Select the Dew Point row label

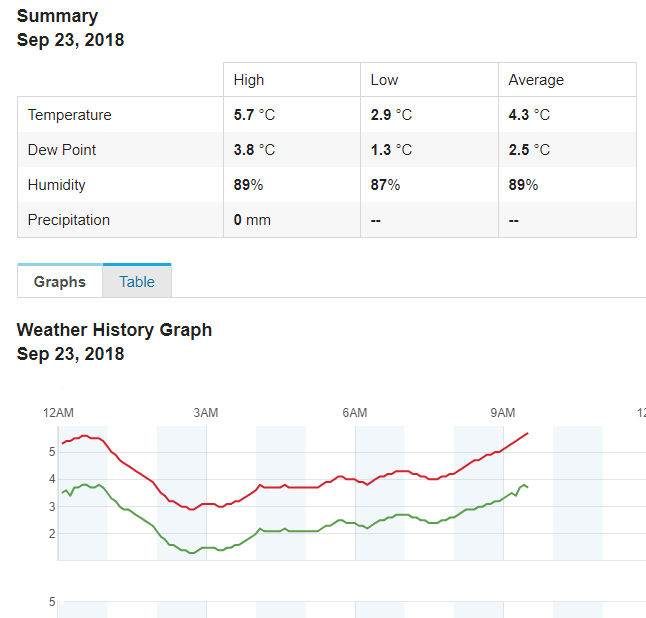click(62, 150)
